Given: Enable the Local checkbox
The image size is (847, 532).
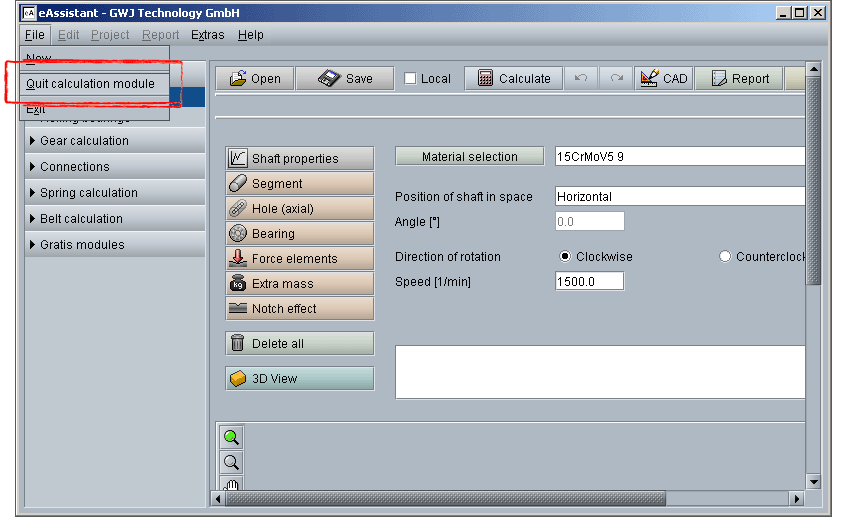Looking at the screenshot, I should [x=411, y=79].
